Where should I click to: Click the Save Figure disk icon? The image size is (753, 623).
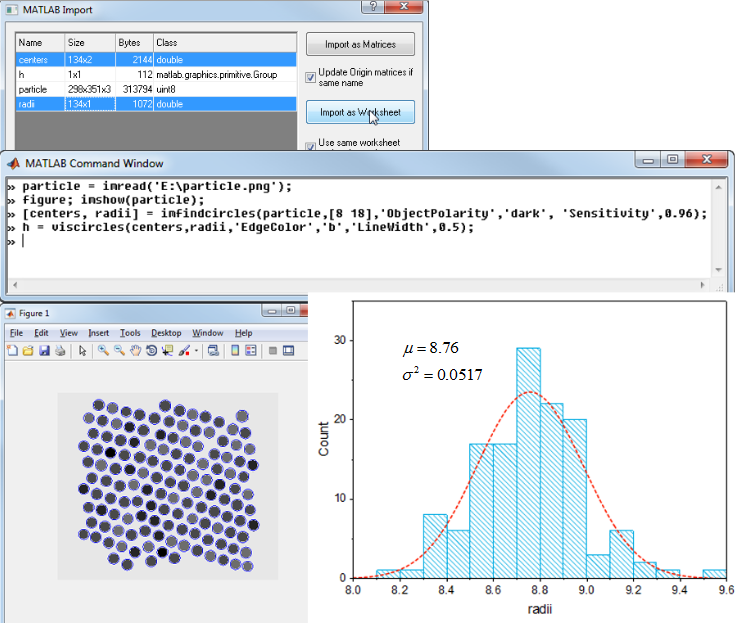click(42, 351)
